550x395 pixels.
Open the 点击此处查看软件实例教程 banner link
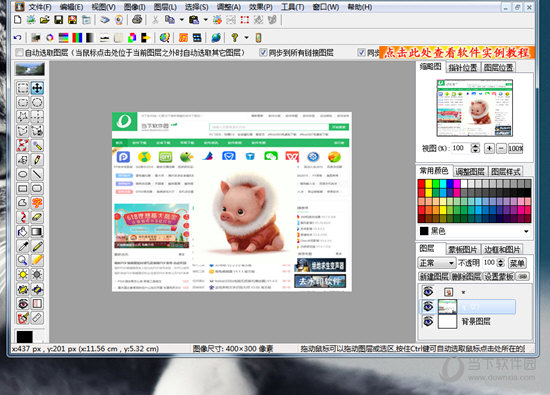[x=457, y=53]
